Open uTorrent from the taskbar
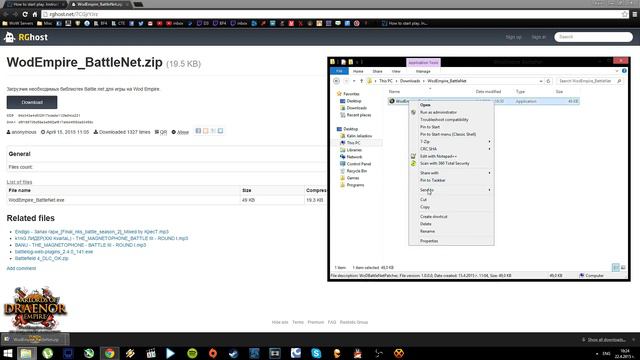The width and height of the screenshot is (640, 360). point(48,353)
